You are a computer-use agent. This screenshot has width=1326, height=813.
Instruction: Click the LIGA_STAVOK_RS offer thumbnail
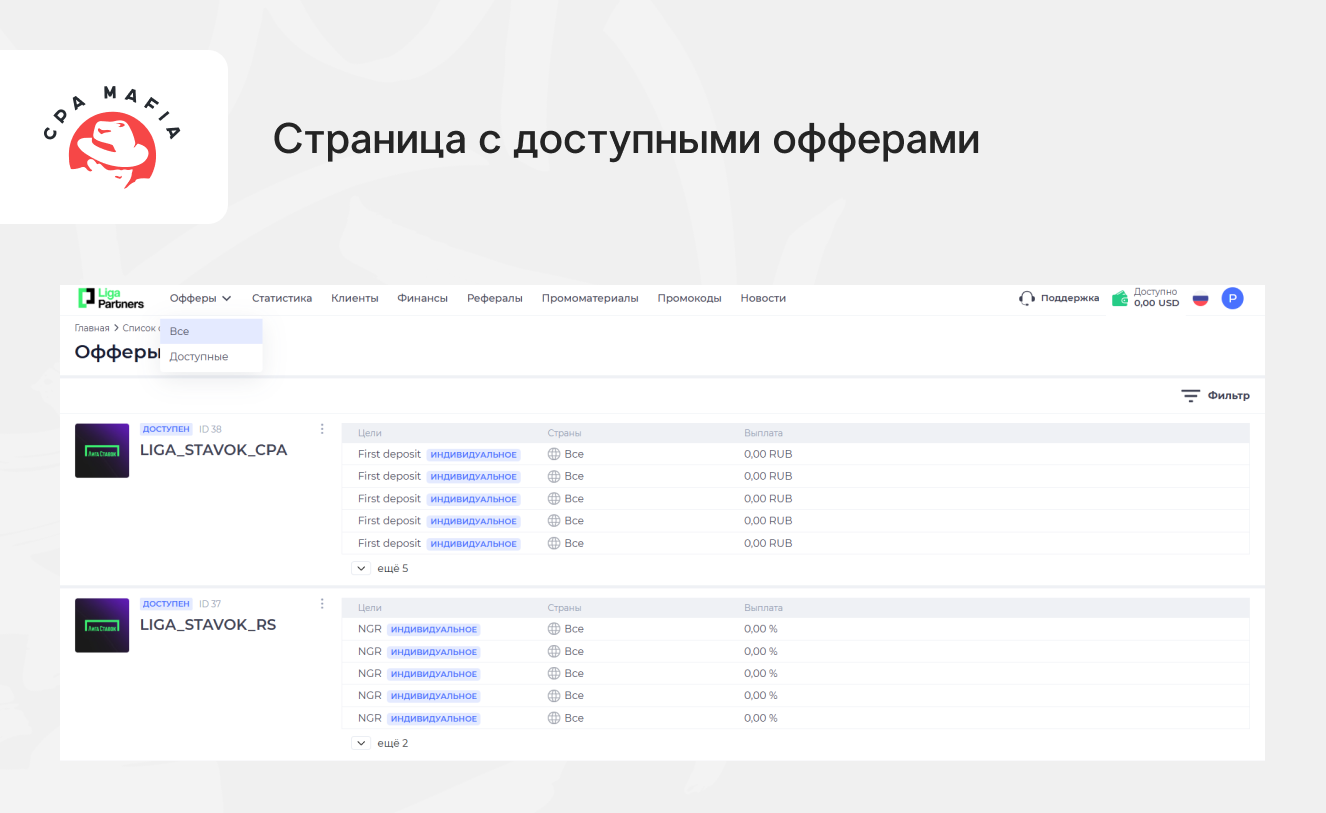point(102,625)
